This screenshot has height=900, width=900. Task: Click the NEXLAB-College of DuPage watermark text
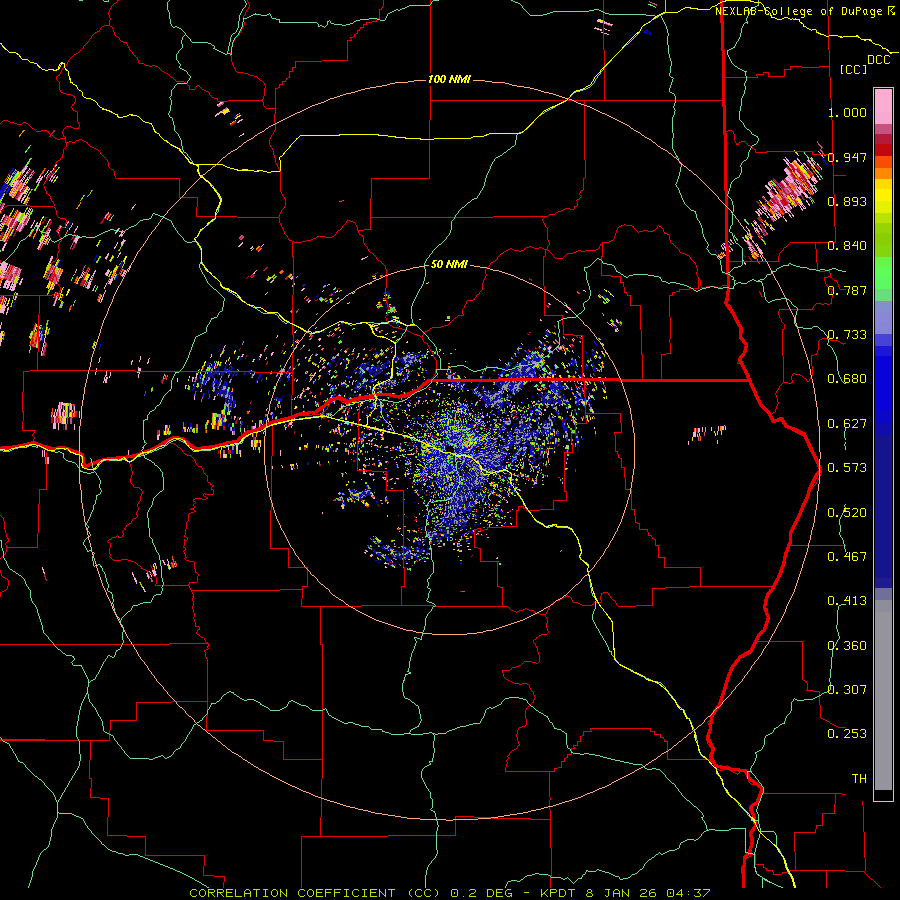tap(805, 11)
